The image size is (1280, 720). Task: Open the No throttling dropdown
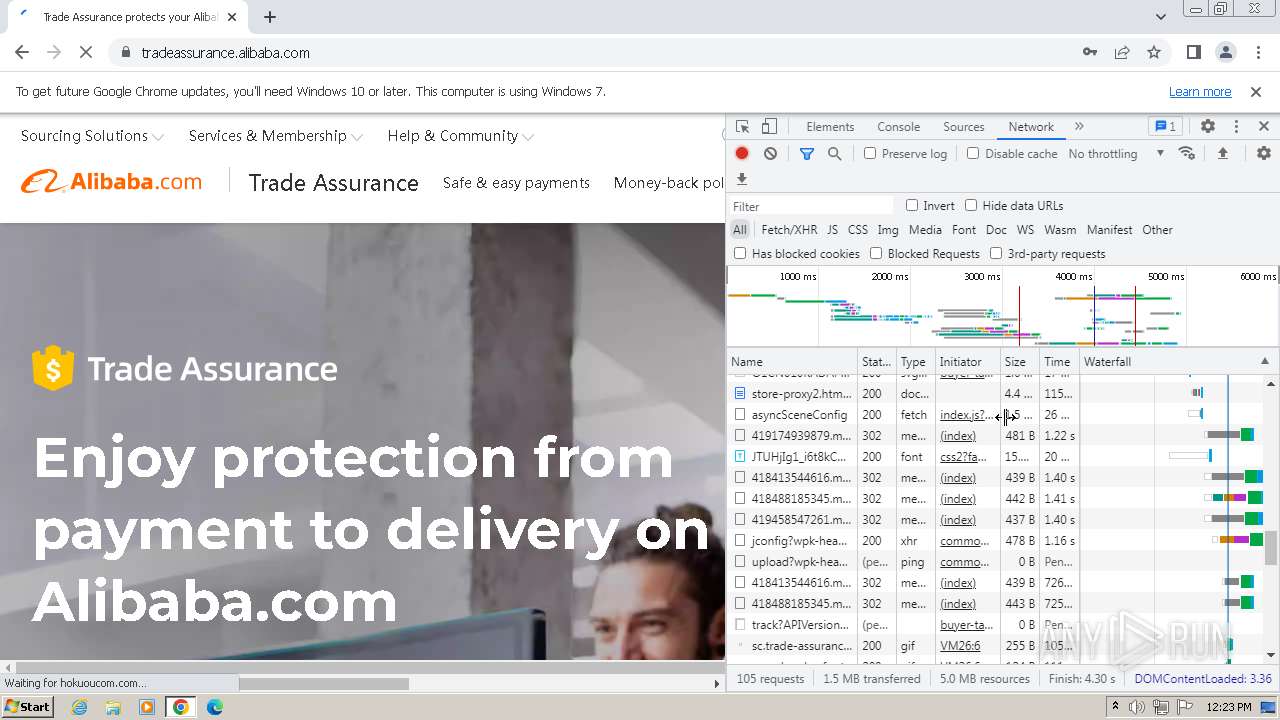pyautogui.click(x=1116, y=153)
